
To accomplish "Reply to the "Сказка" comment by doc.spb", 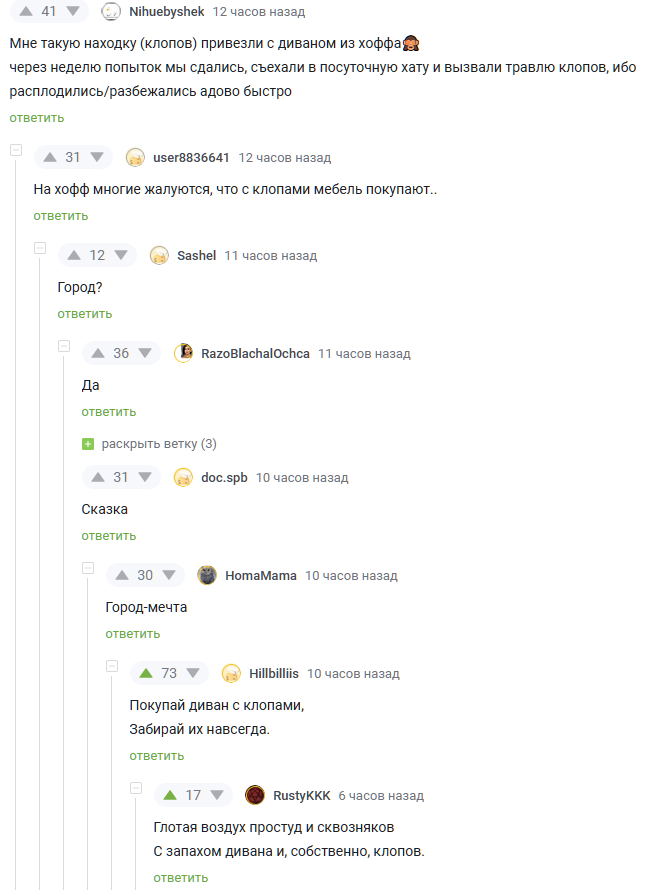I will click(x=109, y=536).
